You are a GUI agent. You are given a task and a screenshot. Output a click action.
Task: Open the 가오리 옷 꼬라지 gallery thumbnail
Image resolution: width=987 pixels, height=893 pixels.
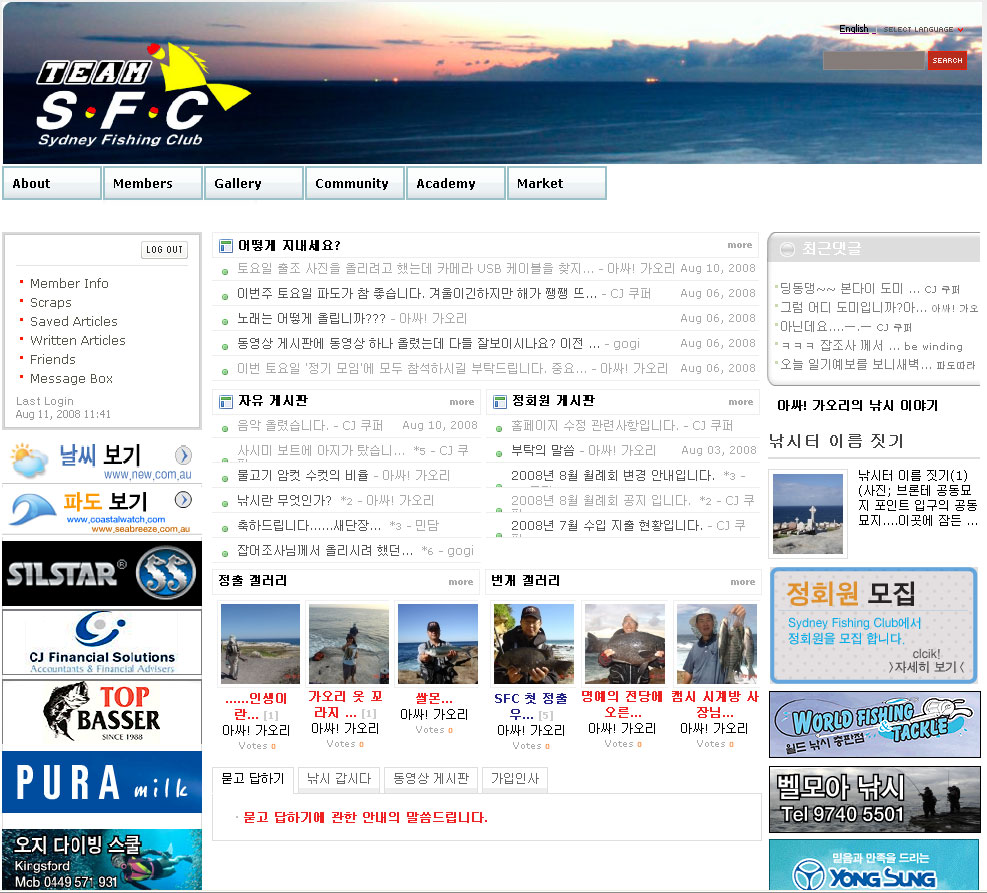[349, 644]
